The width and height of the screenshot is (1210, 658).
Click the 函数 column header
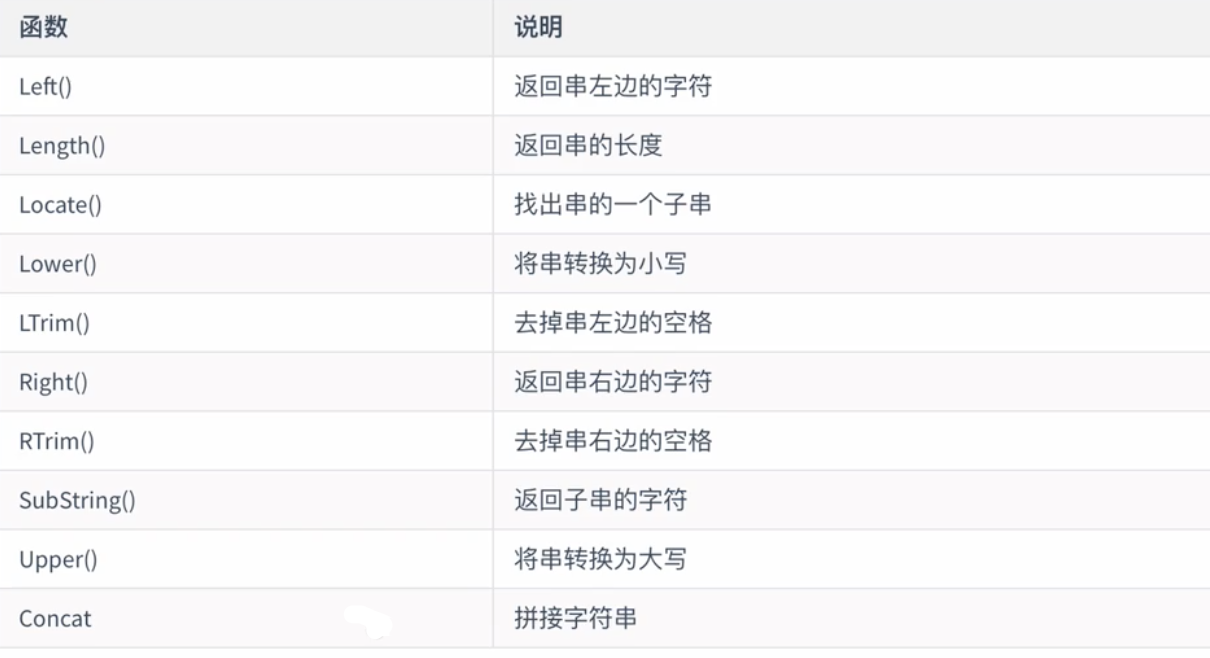(43, 28)
